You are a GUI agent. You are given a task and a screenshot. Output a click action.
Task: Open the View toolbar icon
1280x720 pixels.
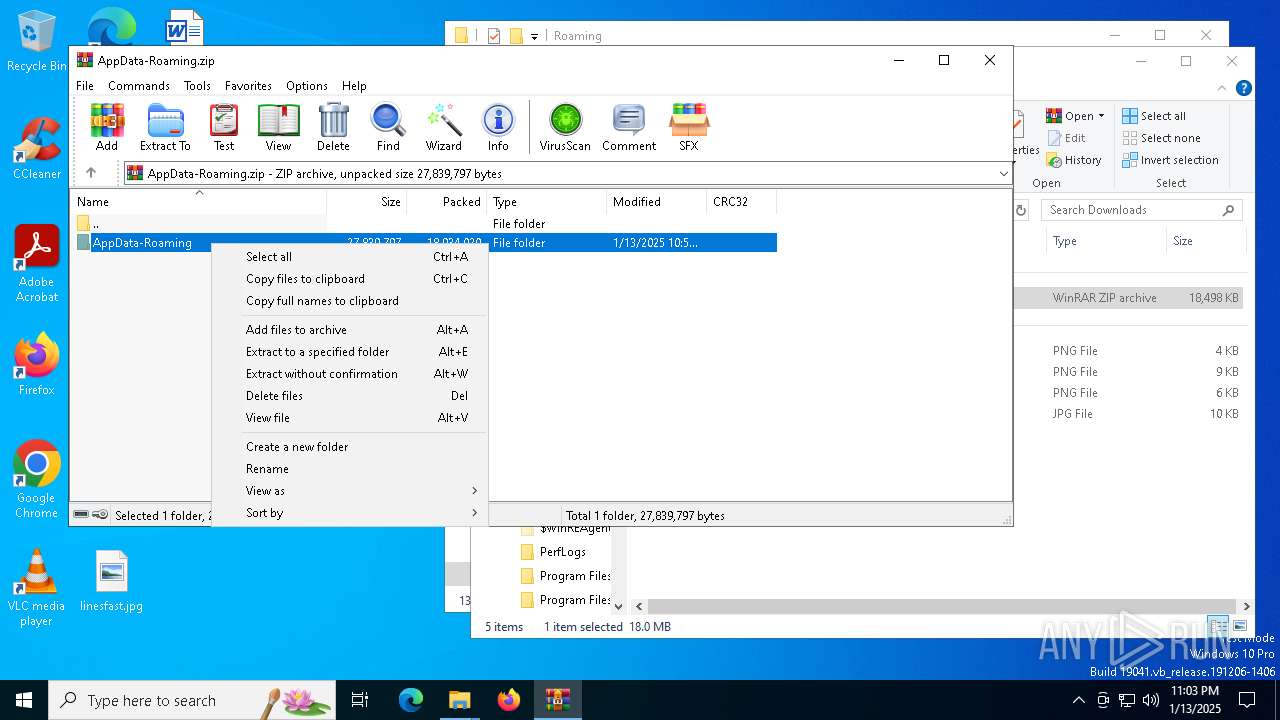[x=278, y=127]
